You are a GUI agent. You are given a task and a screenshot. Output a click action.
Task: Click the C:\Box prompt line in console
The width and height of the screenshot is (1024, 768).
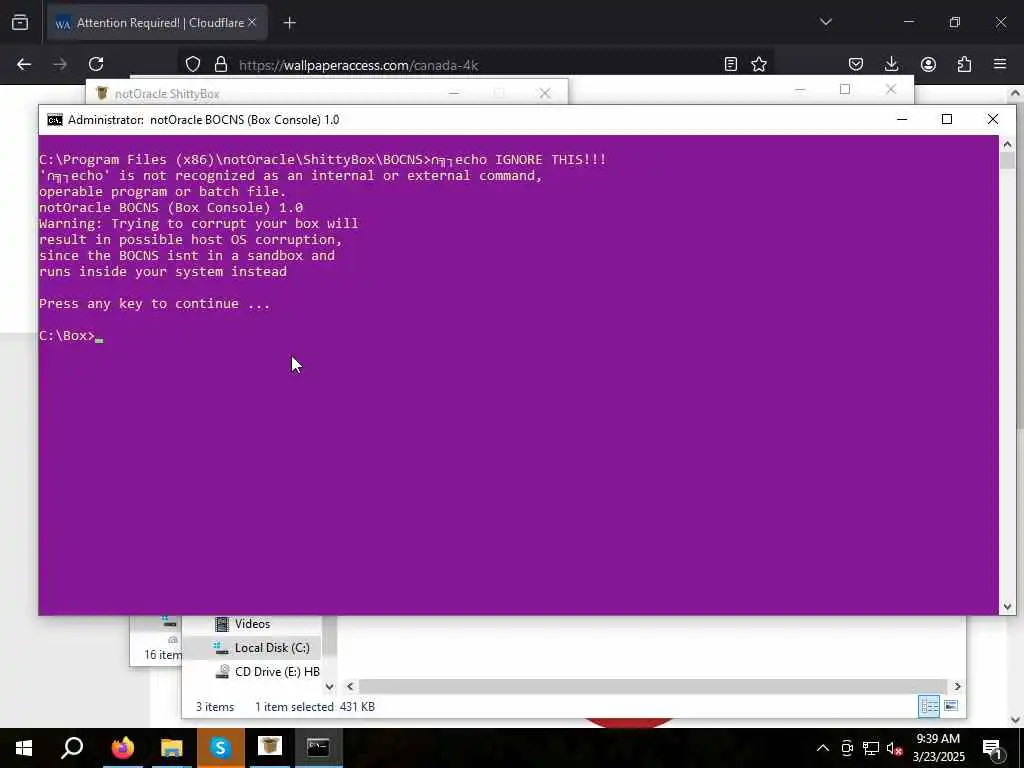(x=71, y=336)
